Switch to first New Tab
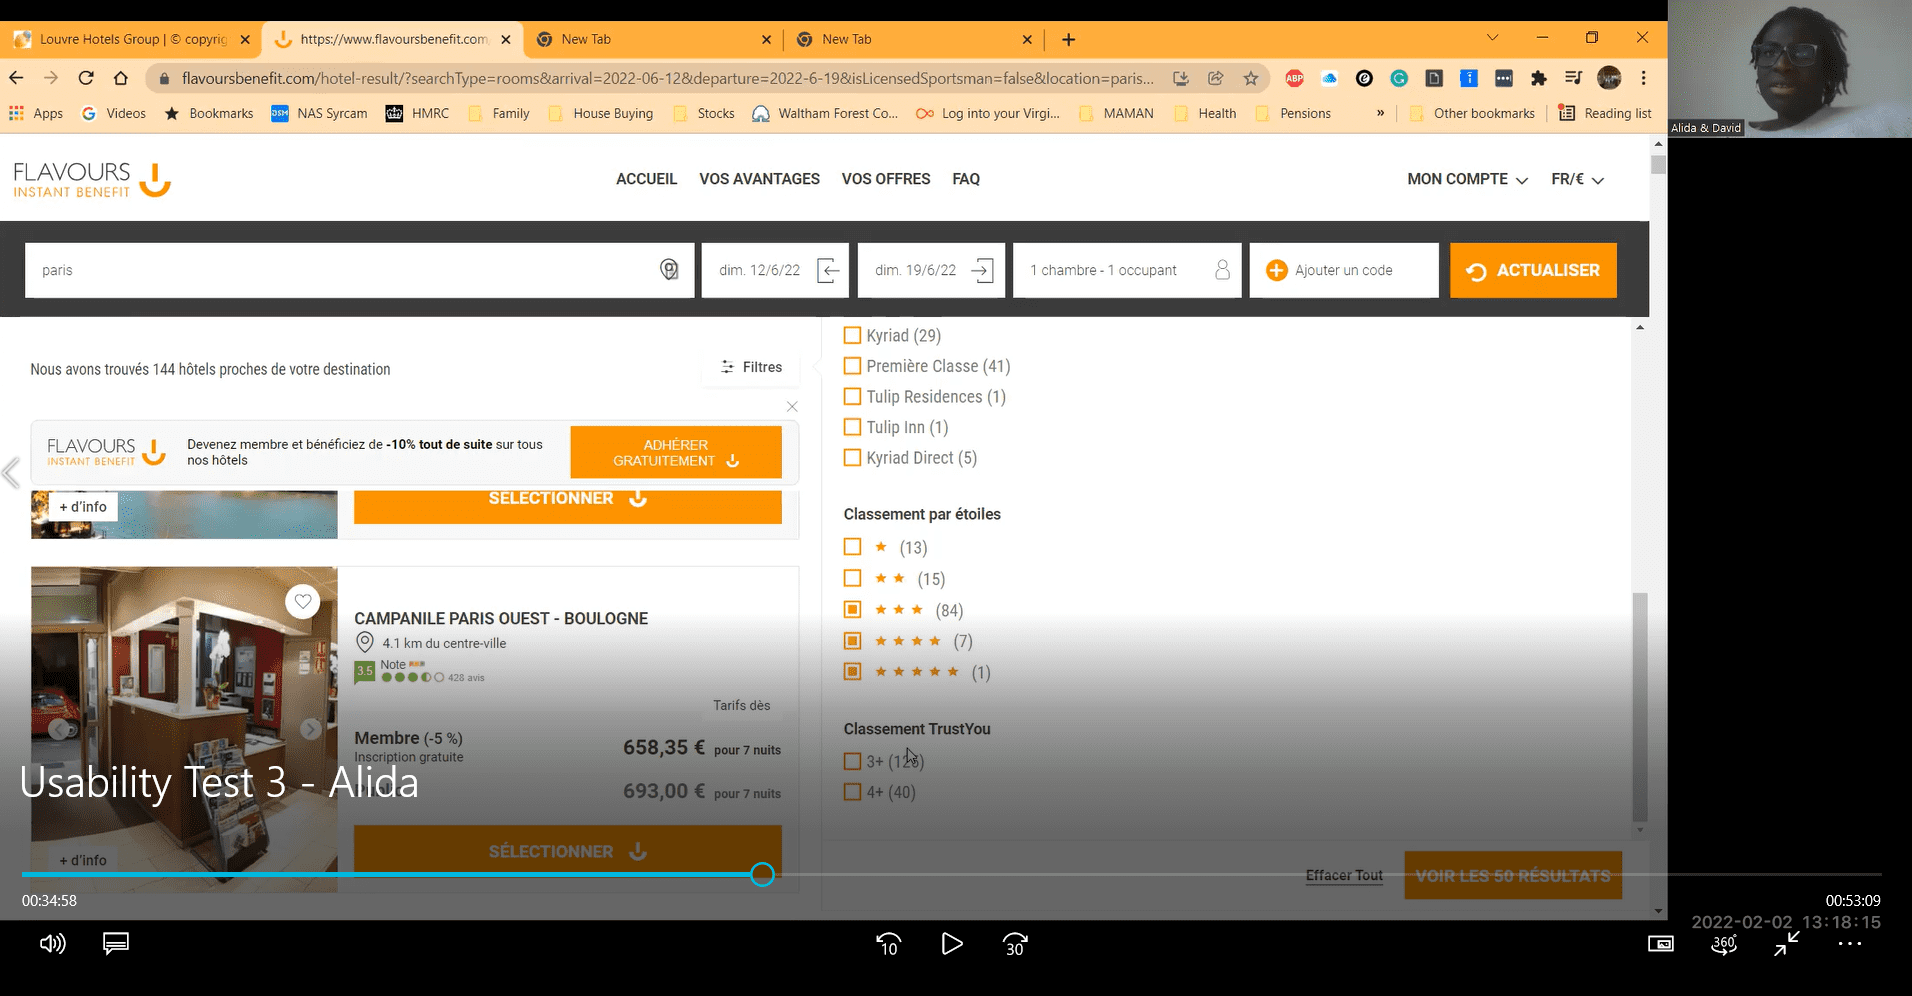This screenshot has height=996, width=1912. point(654,39)
